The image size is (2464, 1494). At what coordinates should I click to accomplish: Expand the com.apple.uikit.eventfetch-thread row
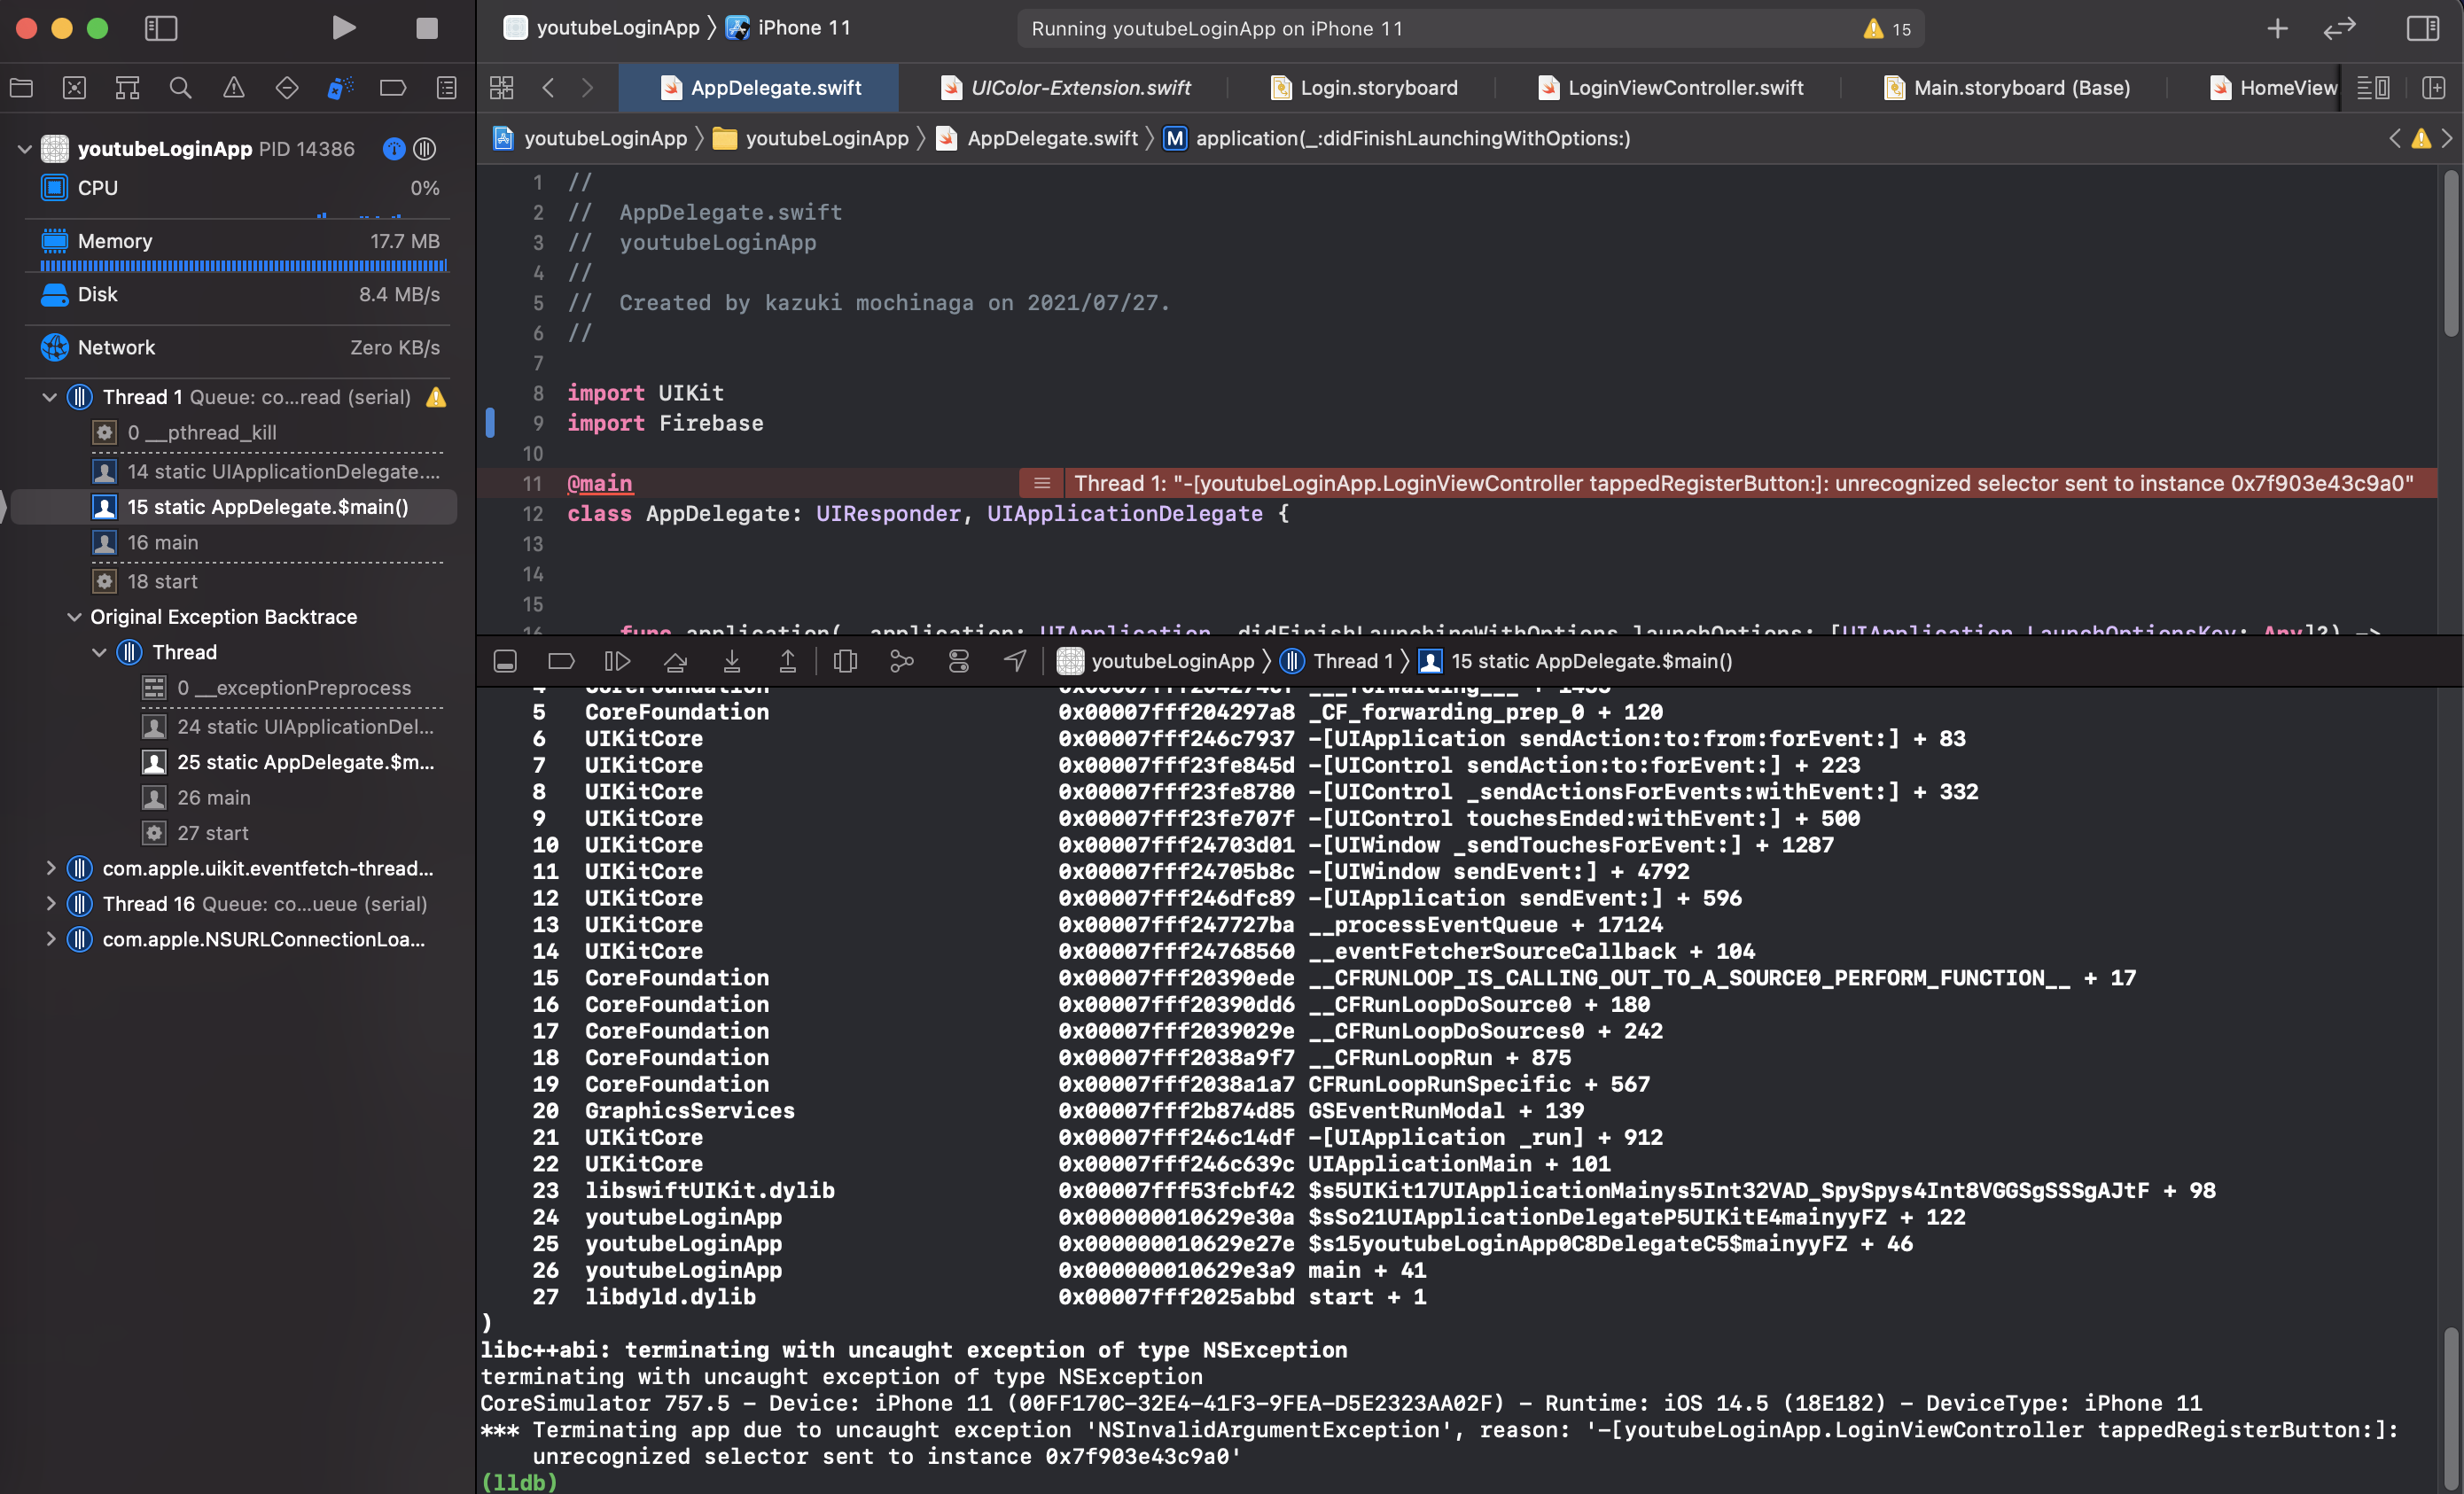[50, 868]
